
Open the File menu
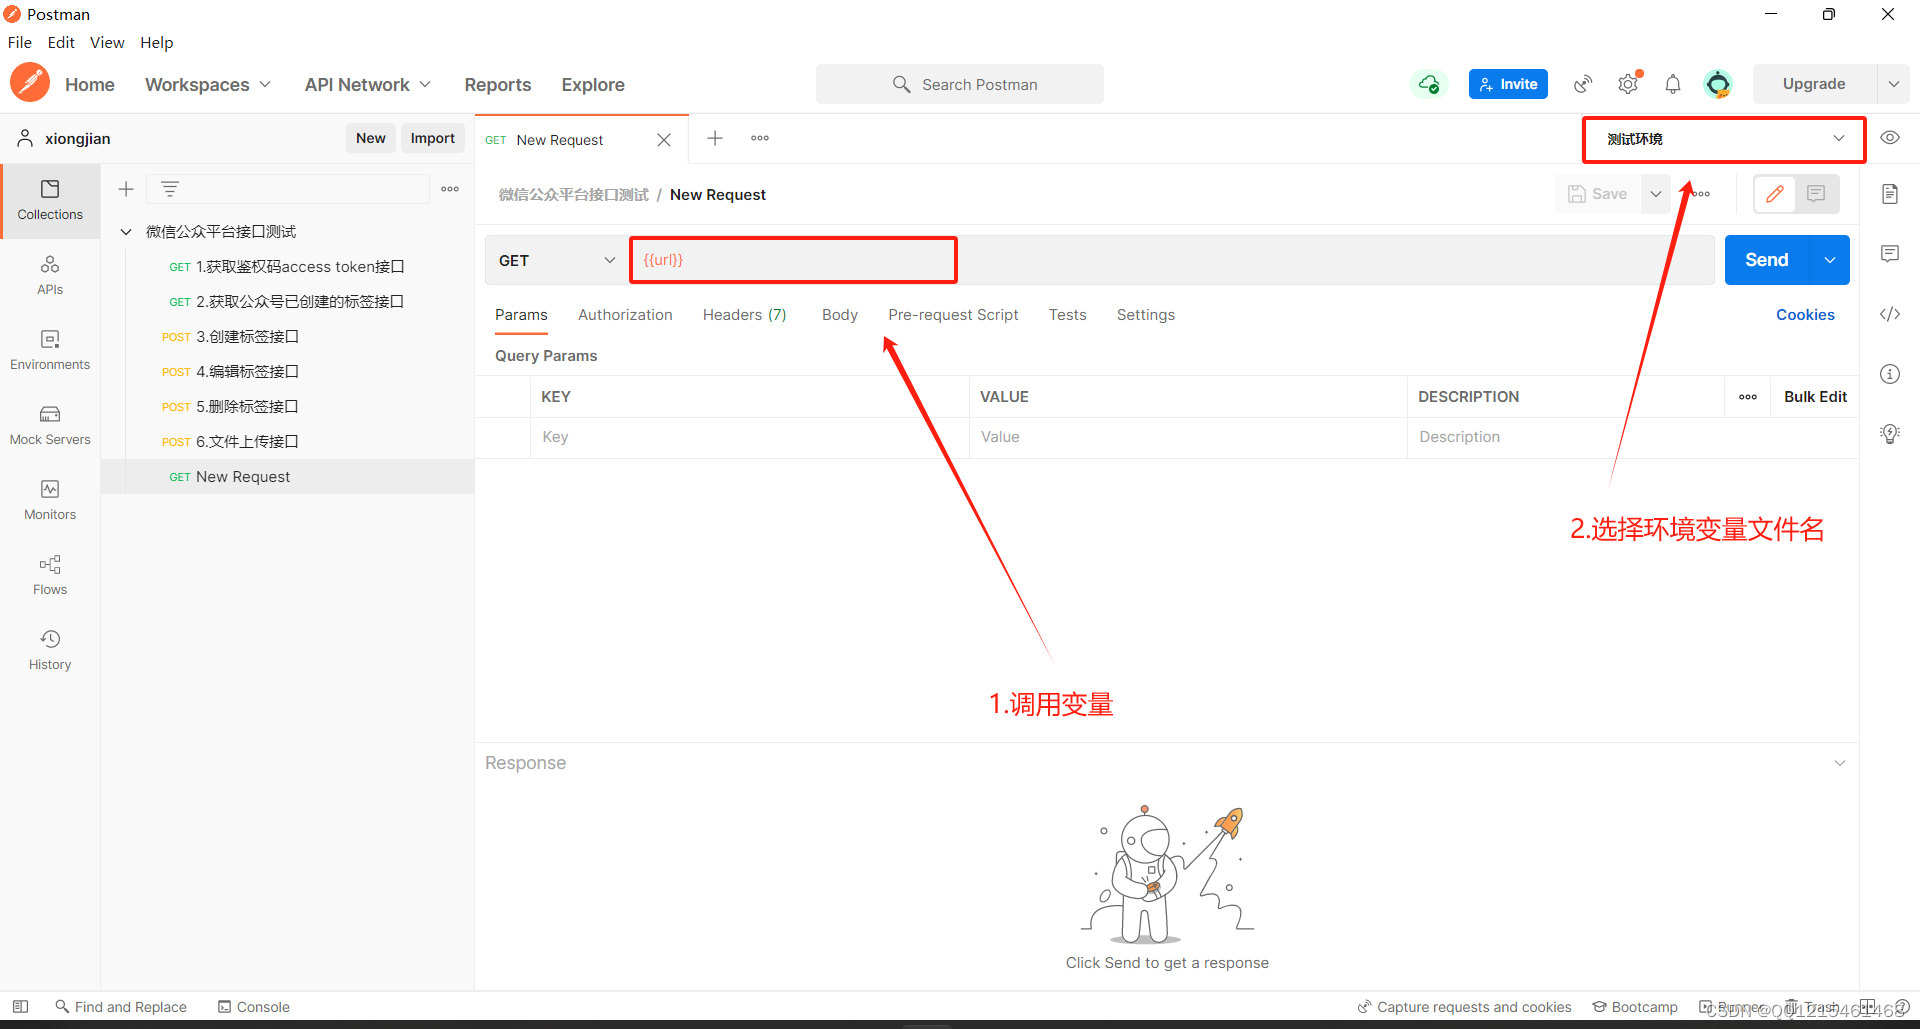point(20,42)
